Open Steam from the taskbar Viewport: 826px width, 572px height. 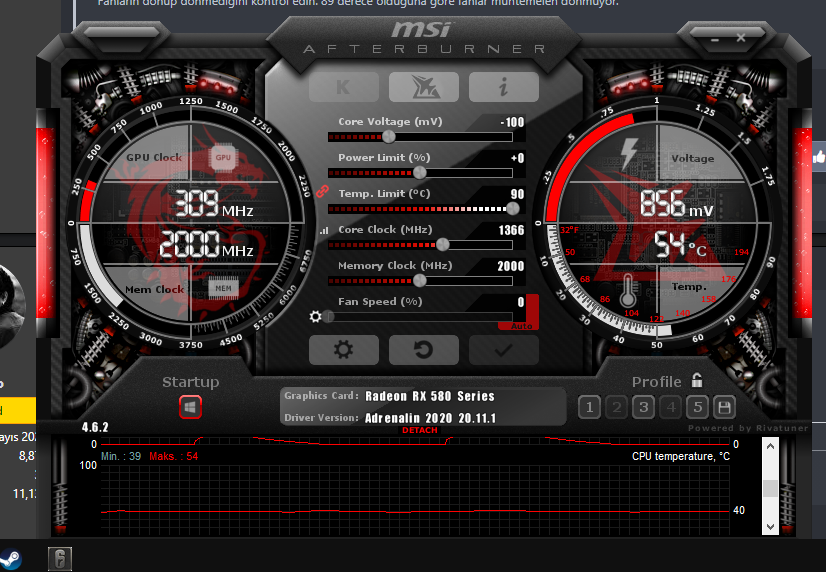pos(10,558)
